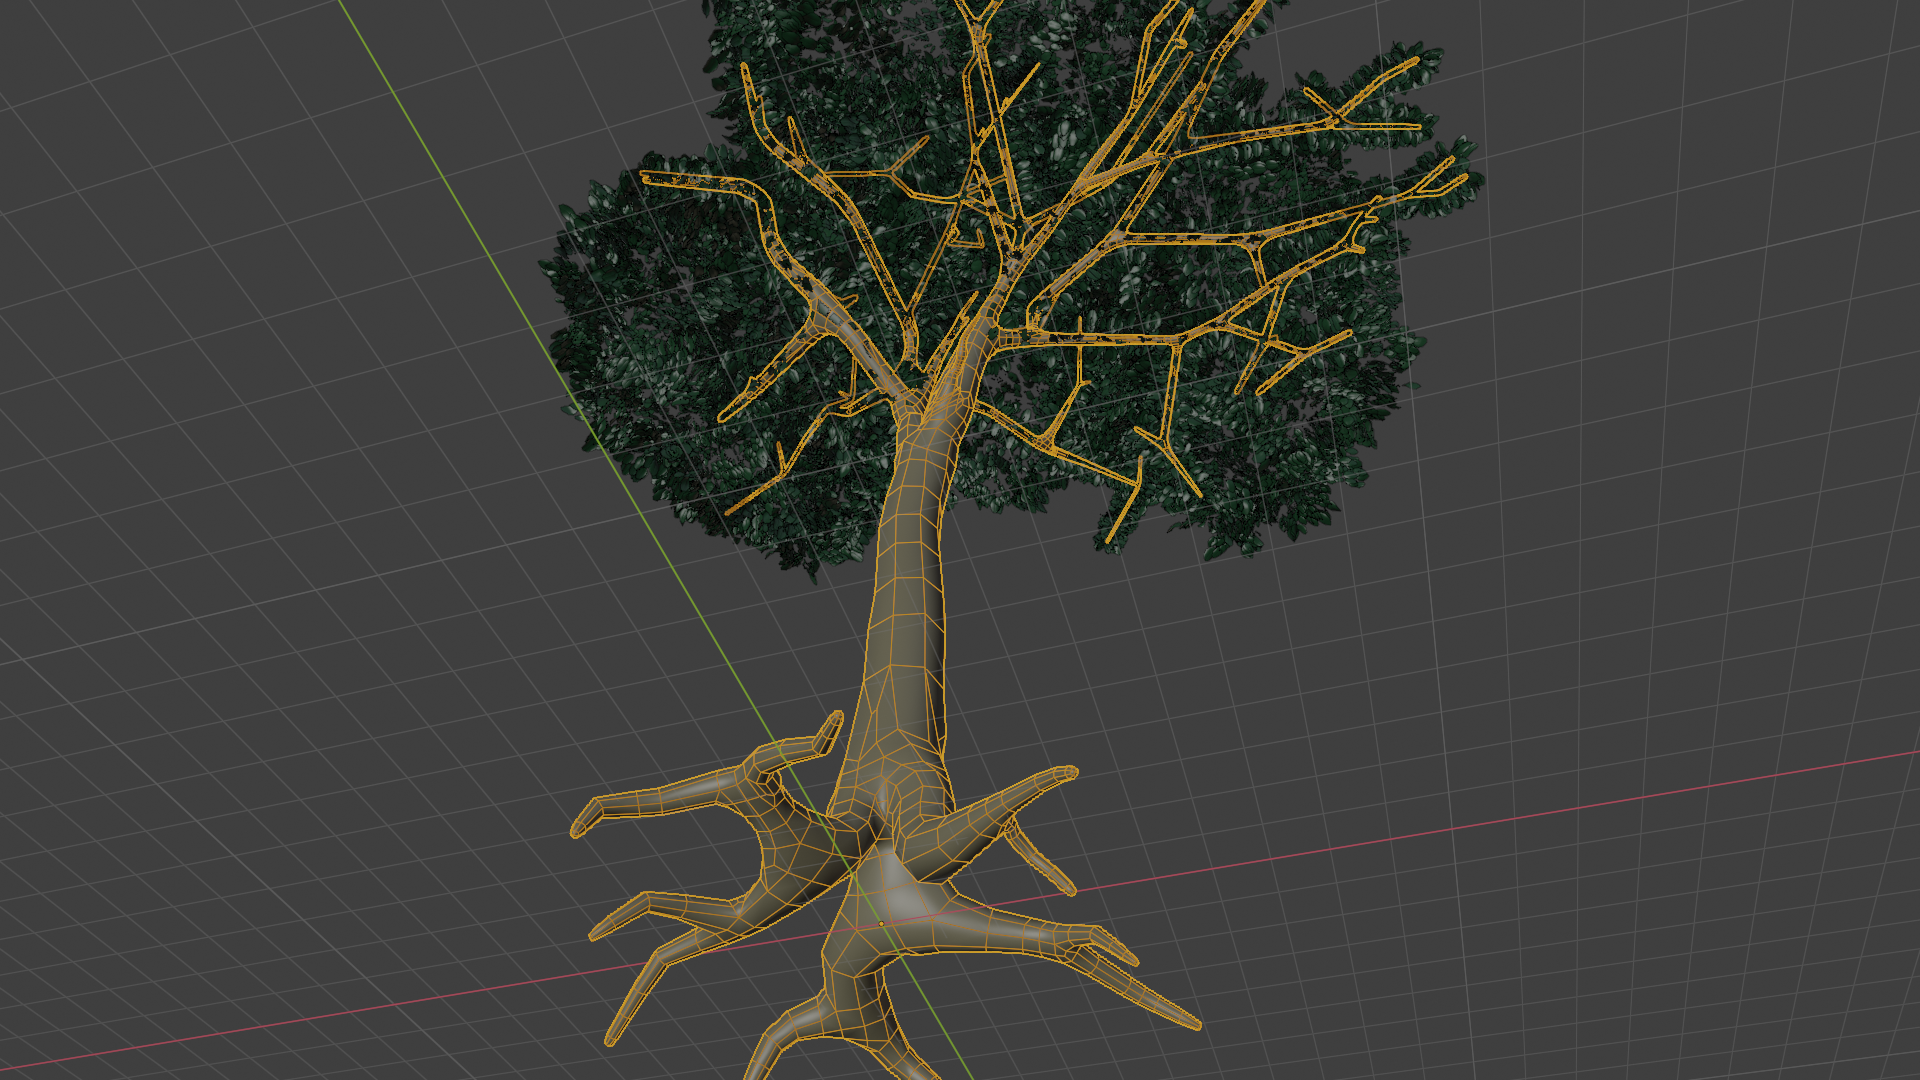Viewport: 1920px width, 1080px height.
Task: Click the leftmost root tip
Action: point(578,828)
